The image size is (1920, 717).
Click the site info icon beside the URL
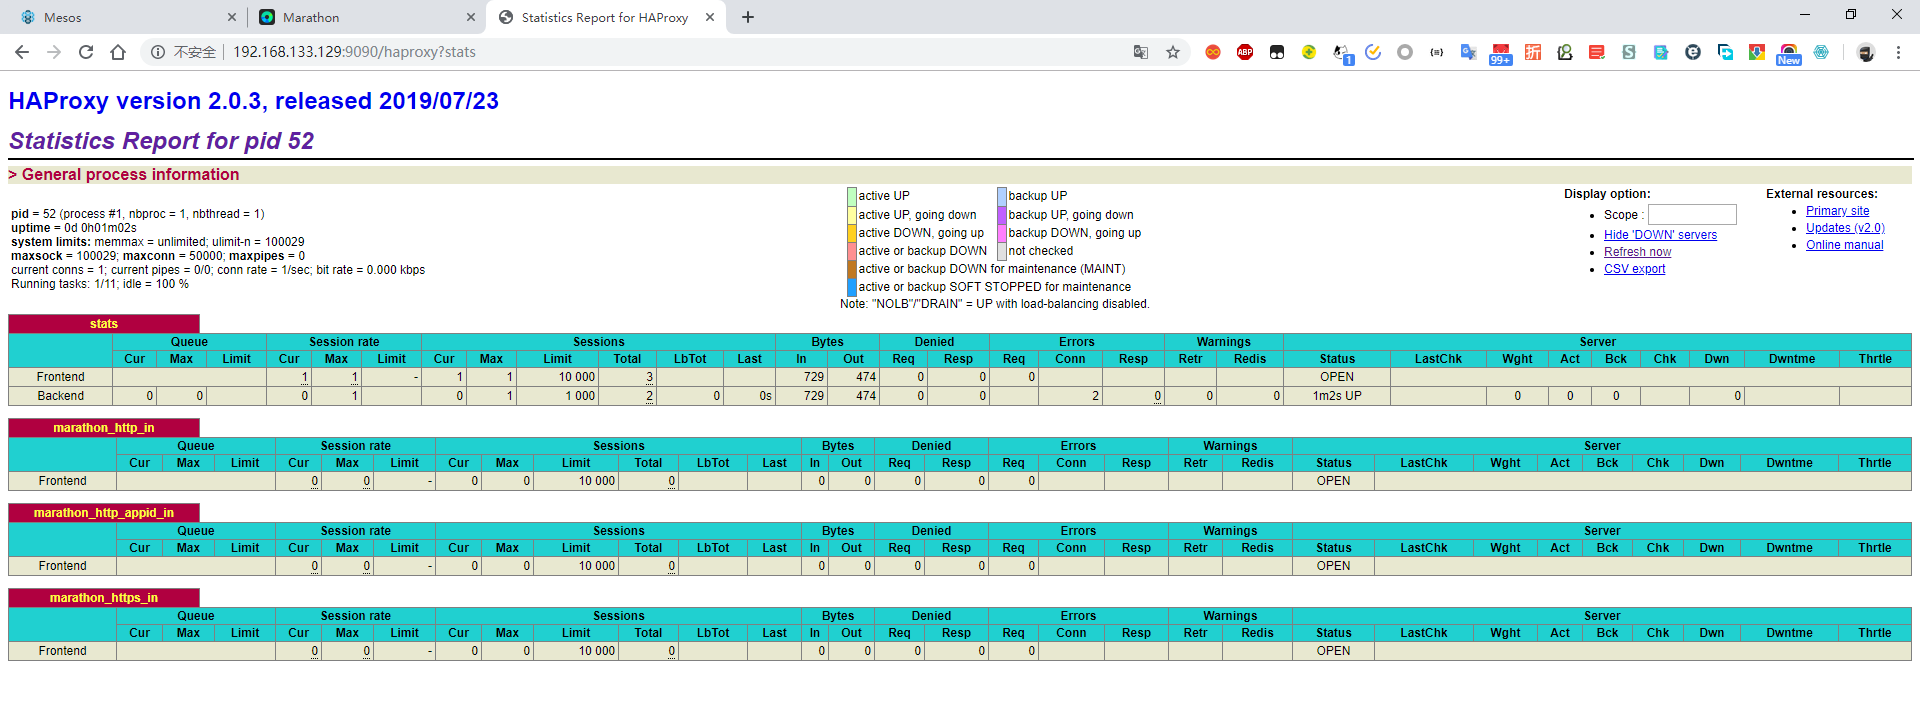pyautogui.click(x=158, y=52)
